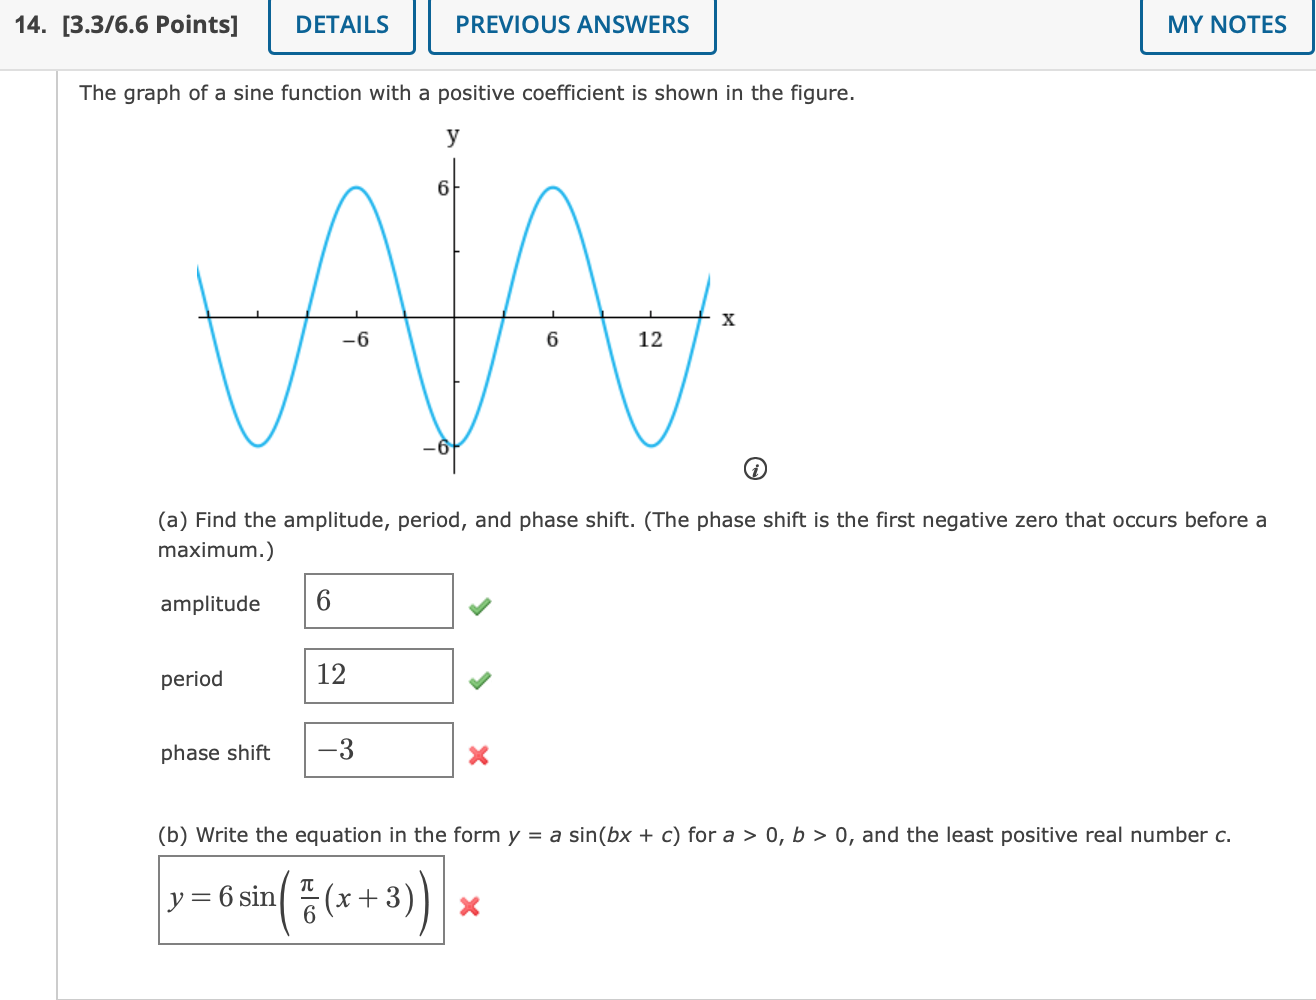The height and width of the screenshot is (1000, 1316).
Task: Select the period input field showing 12
Action: click(x=378, y=676)
